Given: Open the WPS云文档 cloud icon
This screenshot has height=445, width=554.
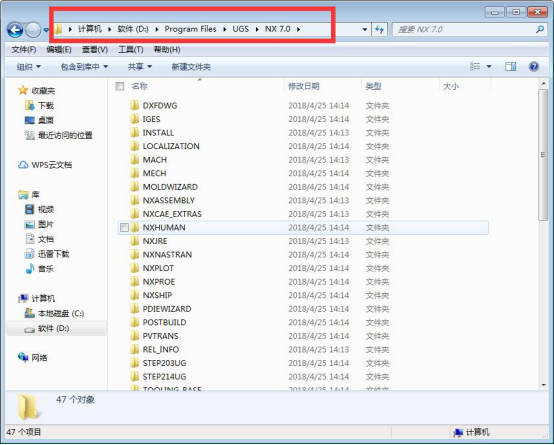Looking at the screenshot, I should pos(23,165).
